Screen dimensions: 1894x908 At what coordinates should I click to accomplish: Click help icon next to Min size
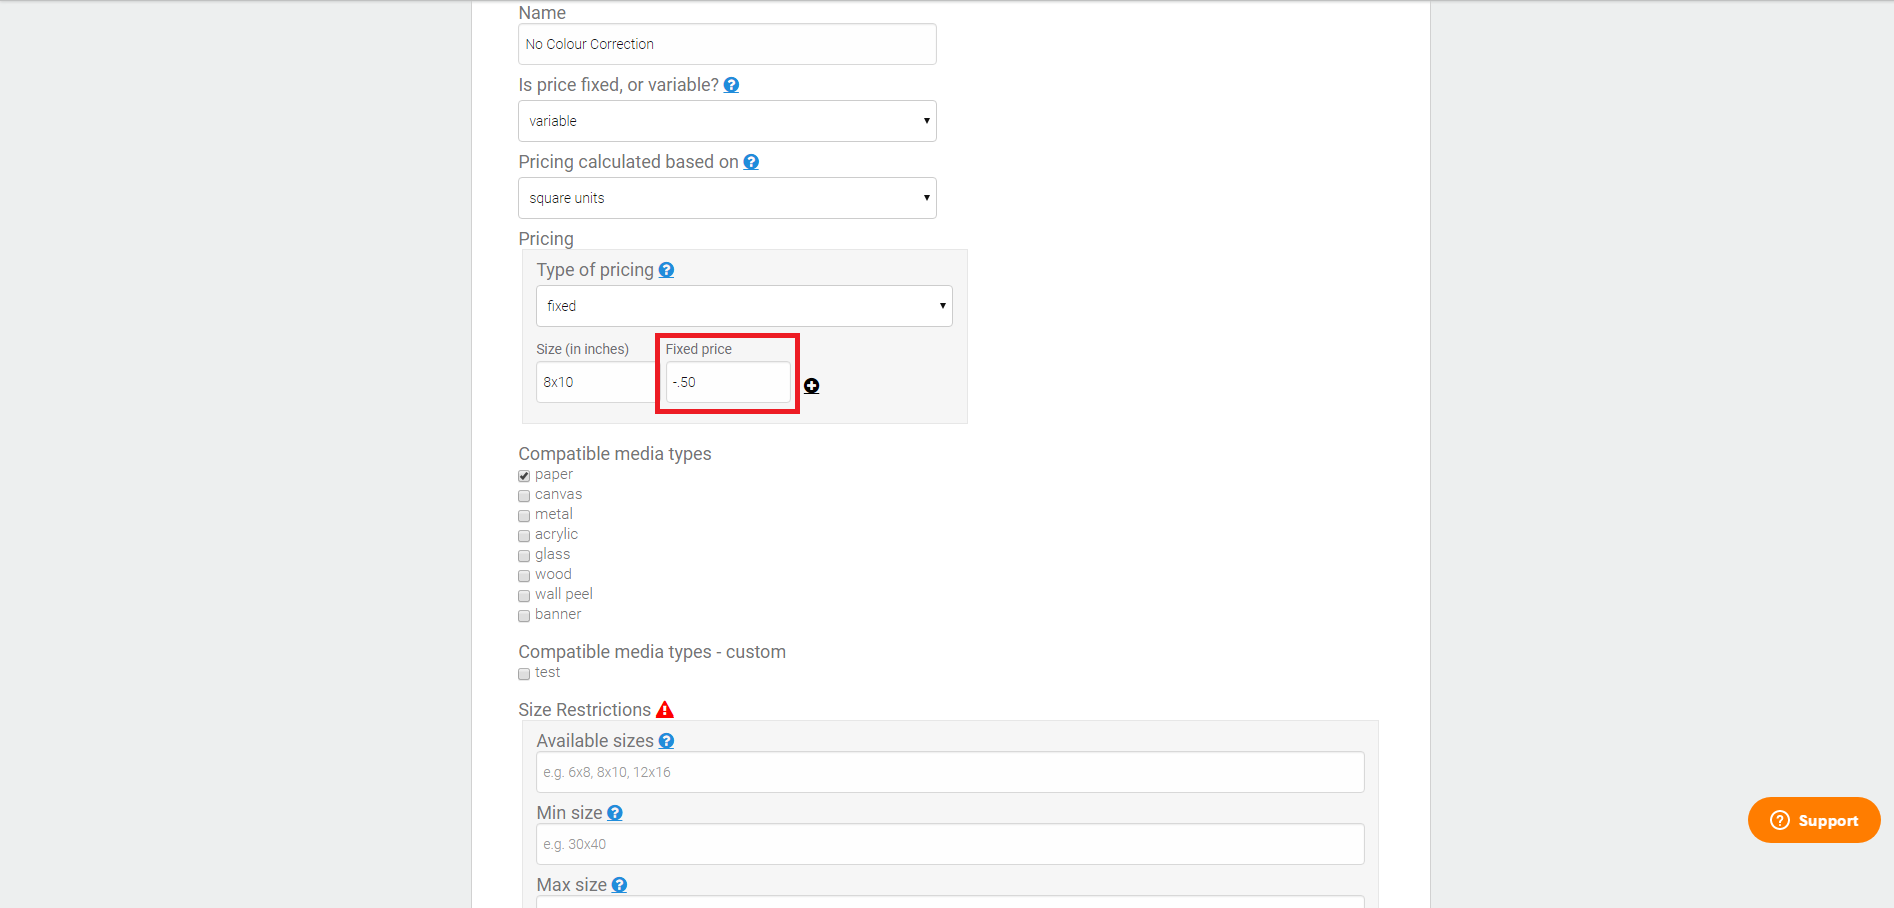tap(615, 813)
